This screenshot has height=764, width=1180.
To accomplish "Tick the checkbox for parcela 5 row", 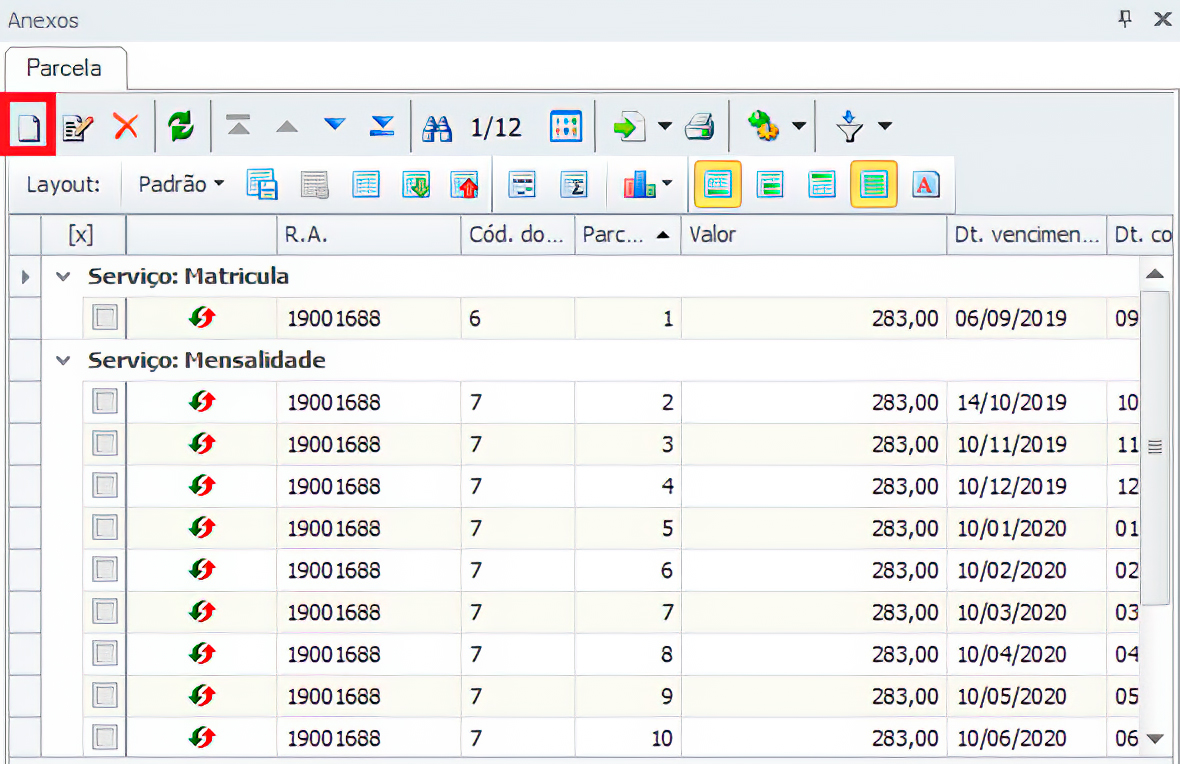I will 105,528.
